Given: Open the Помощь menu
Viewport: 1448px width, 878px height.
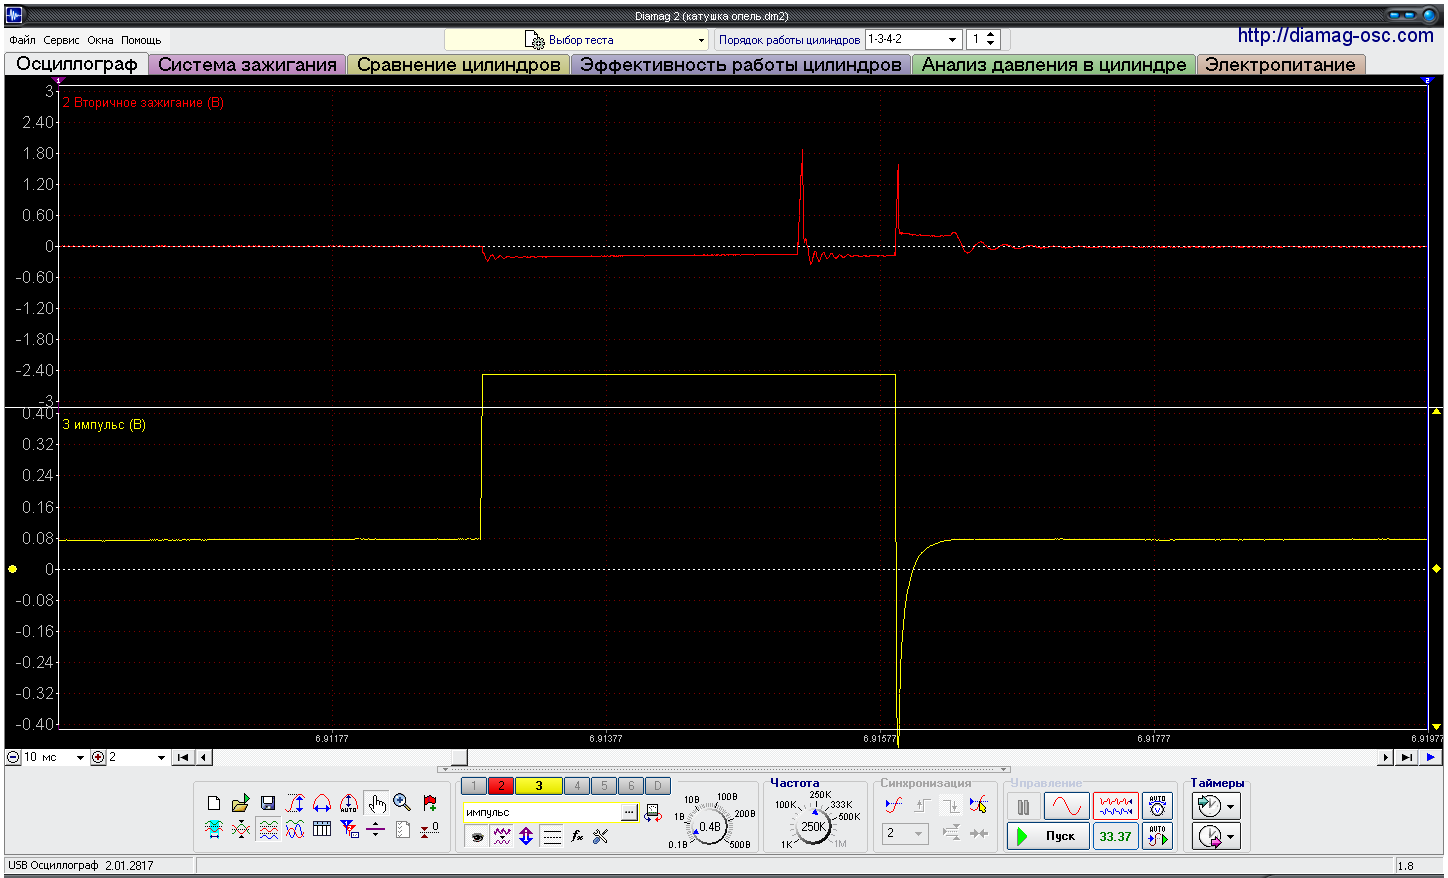Looking at the screenshot, I should (x=141, y=40).
